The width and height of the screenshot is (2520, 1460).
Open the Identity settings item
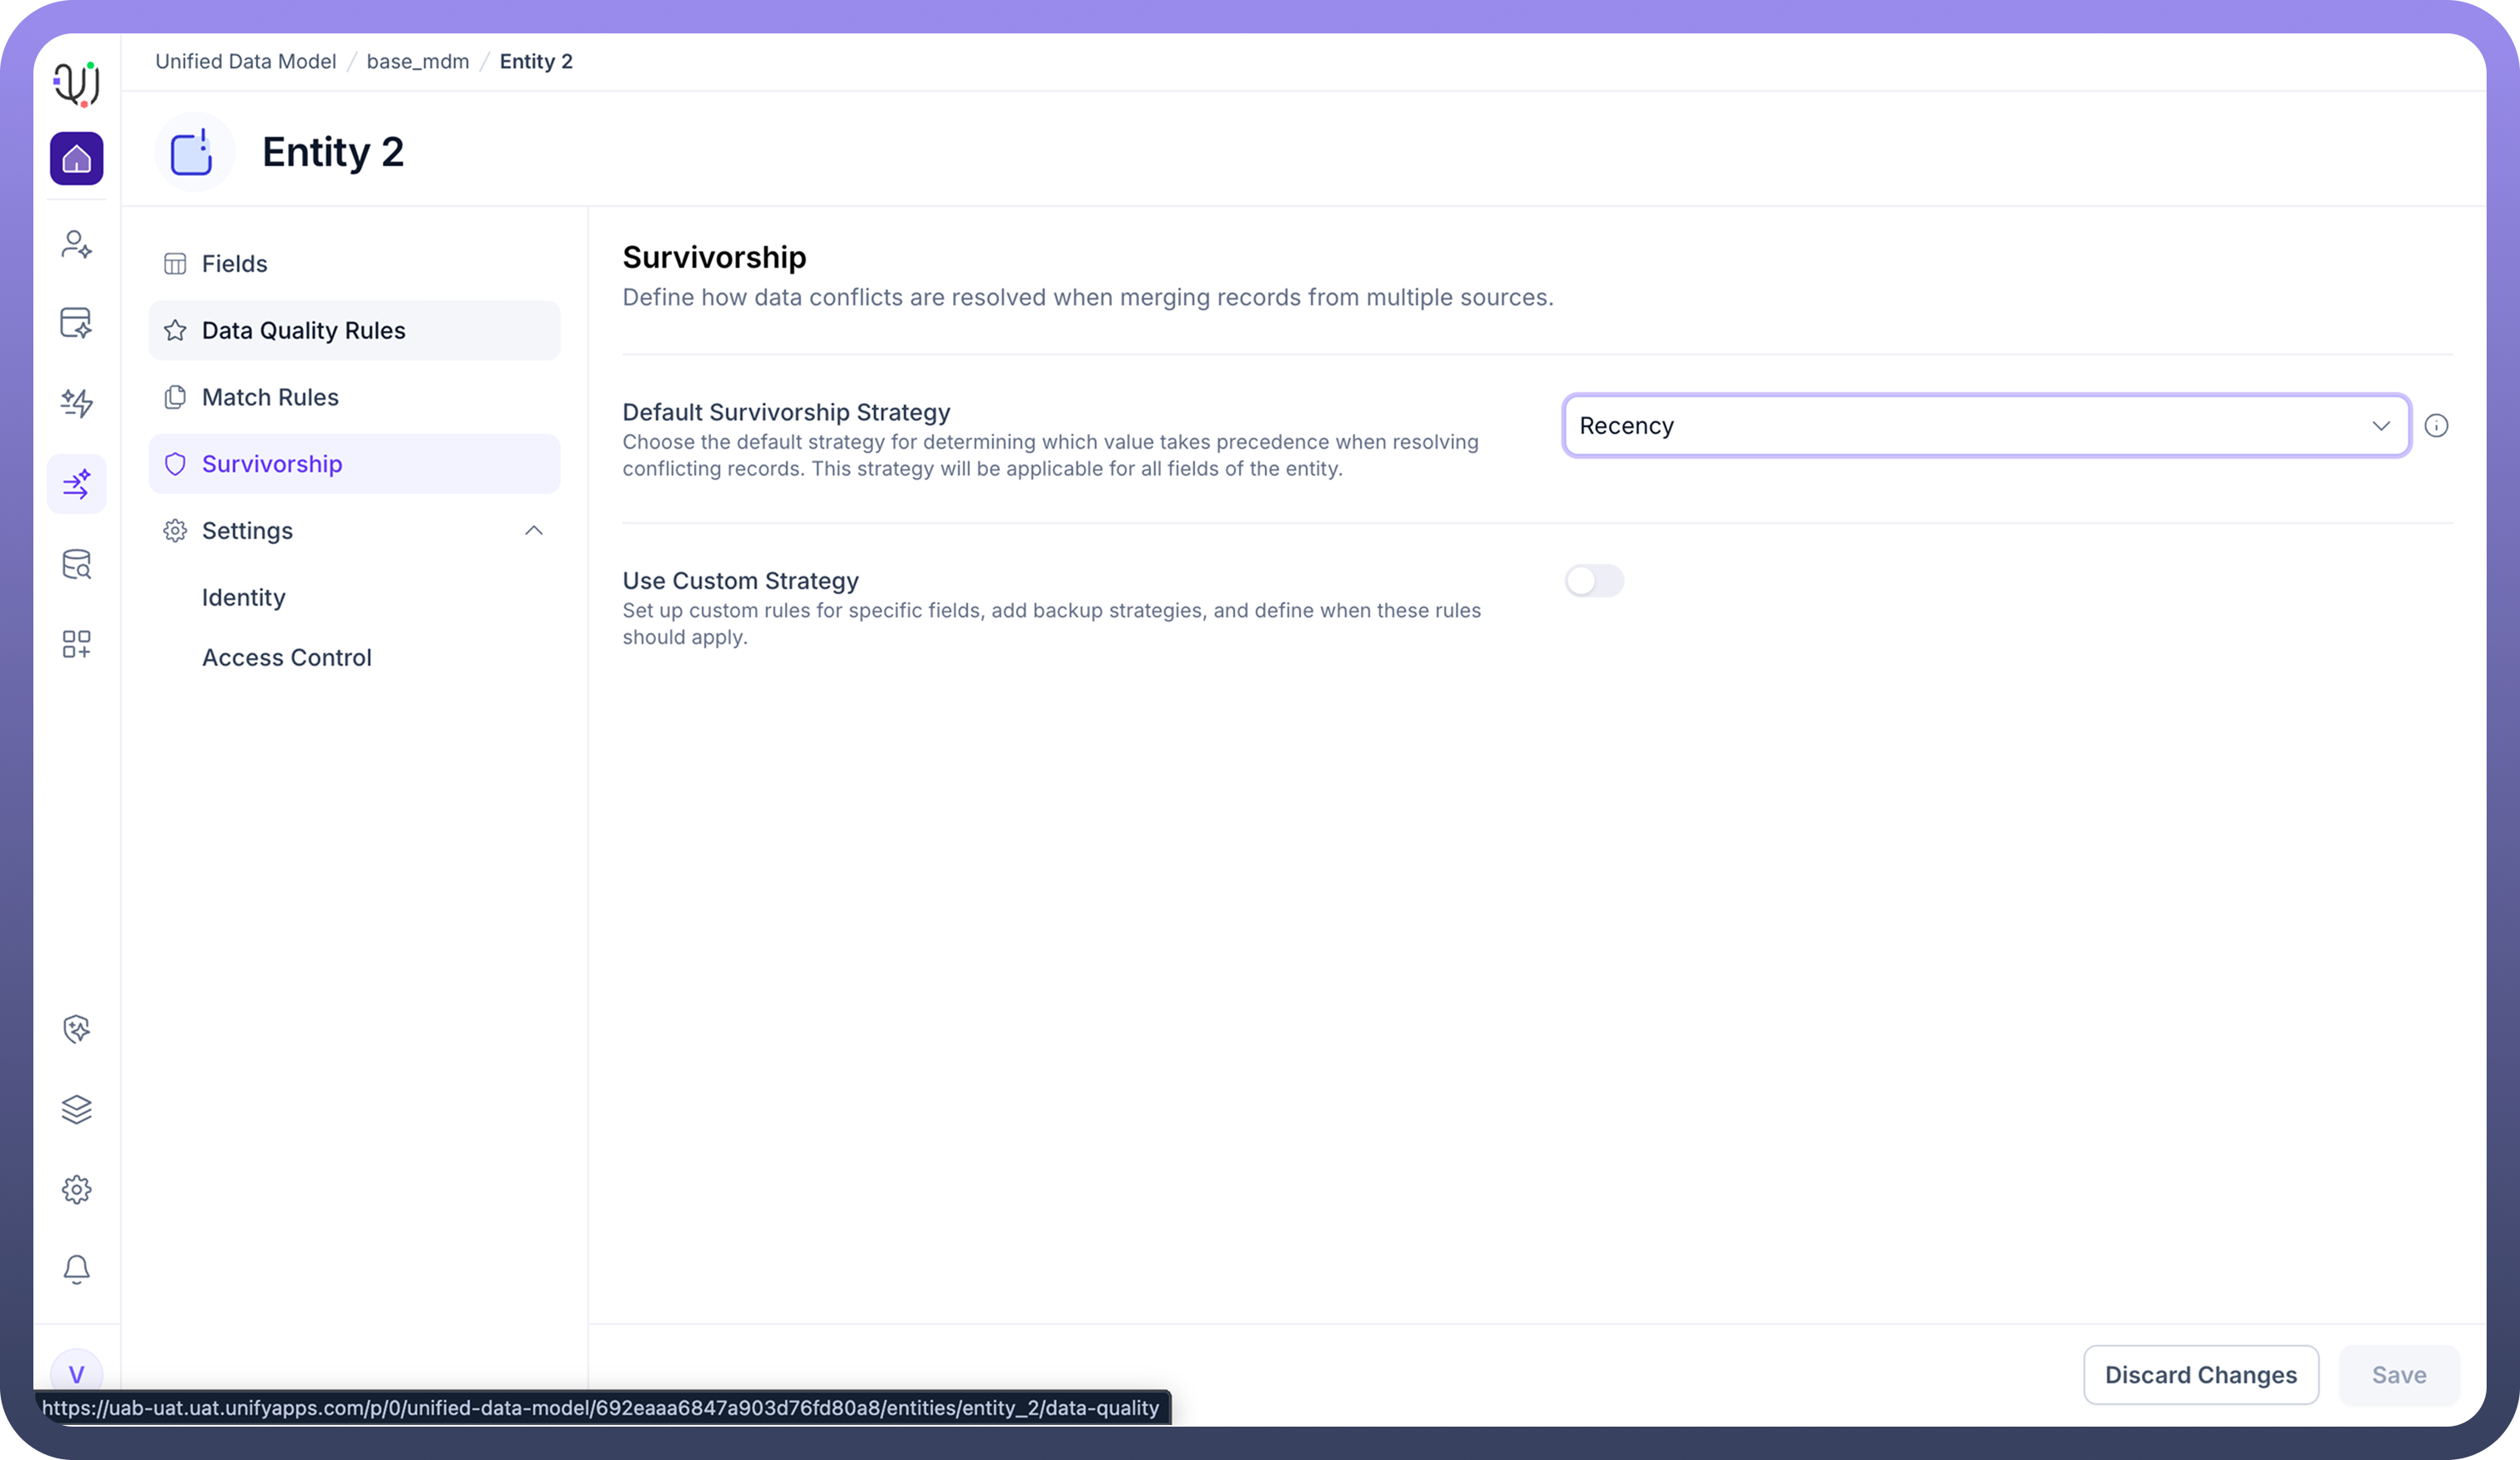(243, 597)
